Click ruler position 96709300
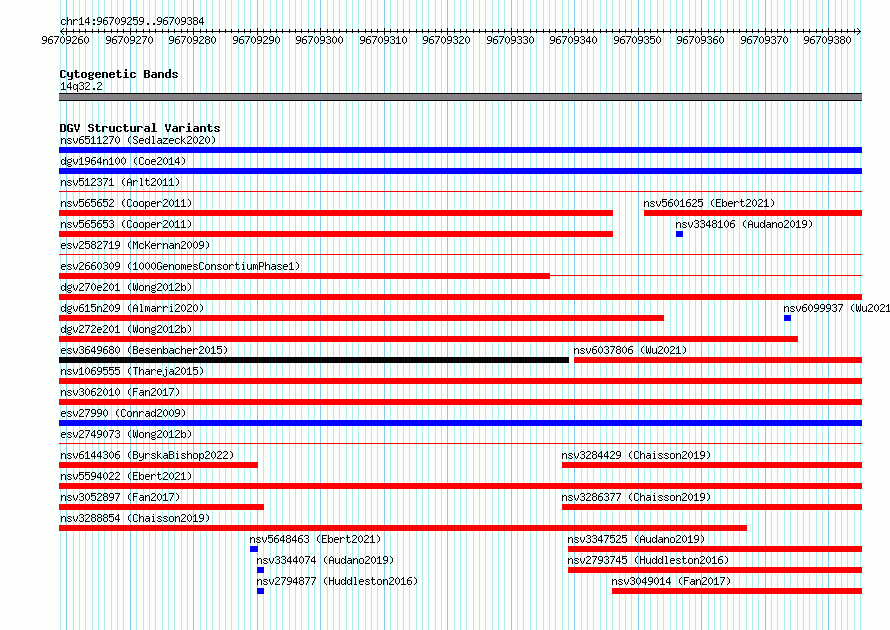This screenshot has width=890, height=630. [320, 40]
